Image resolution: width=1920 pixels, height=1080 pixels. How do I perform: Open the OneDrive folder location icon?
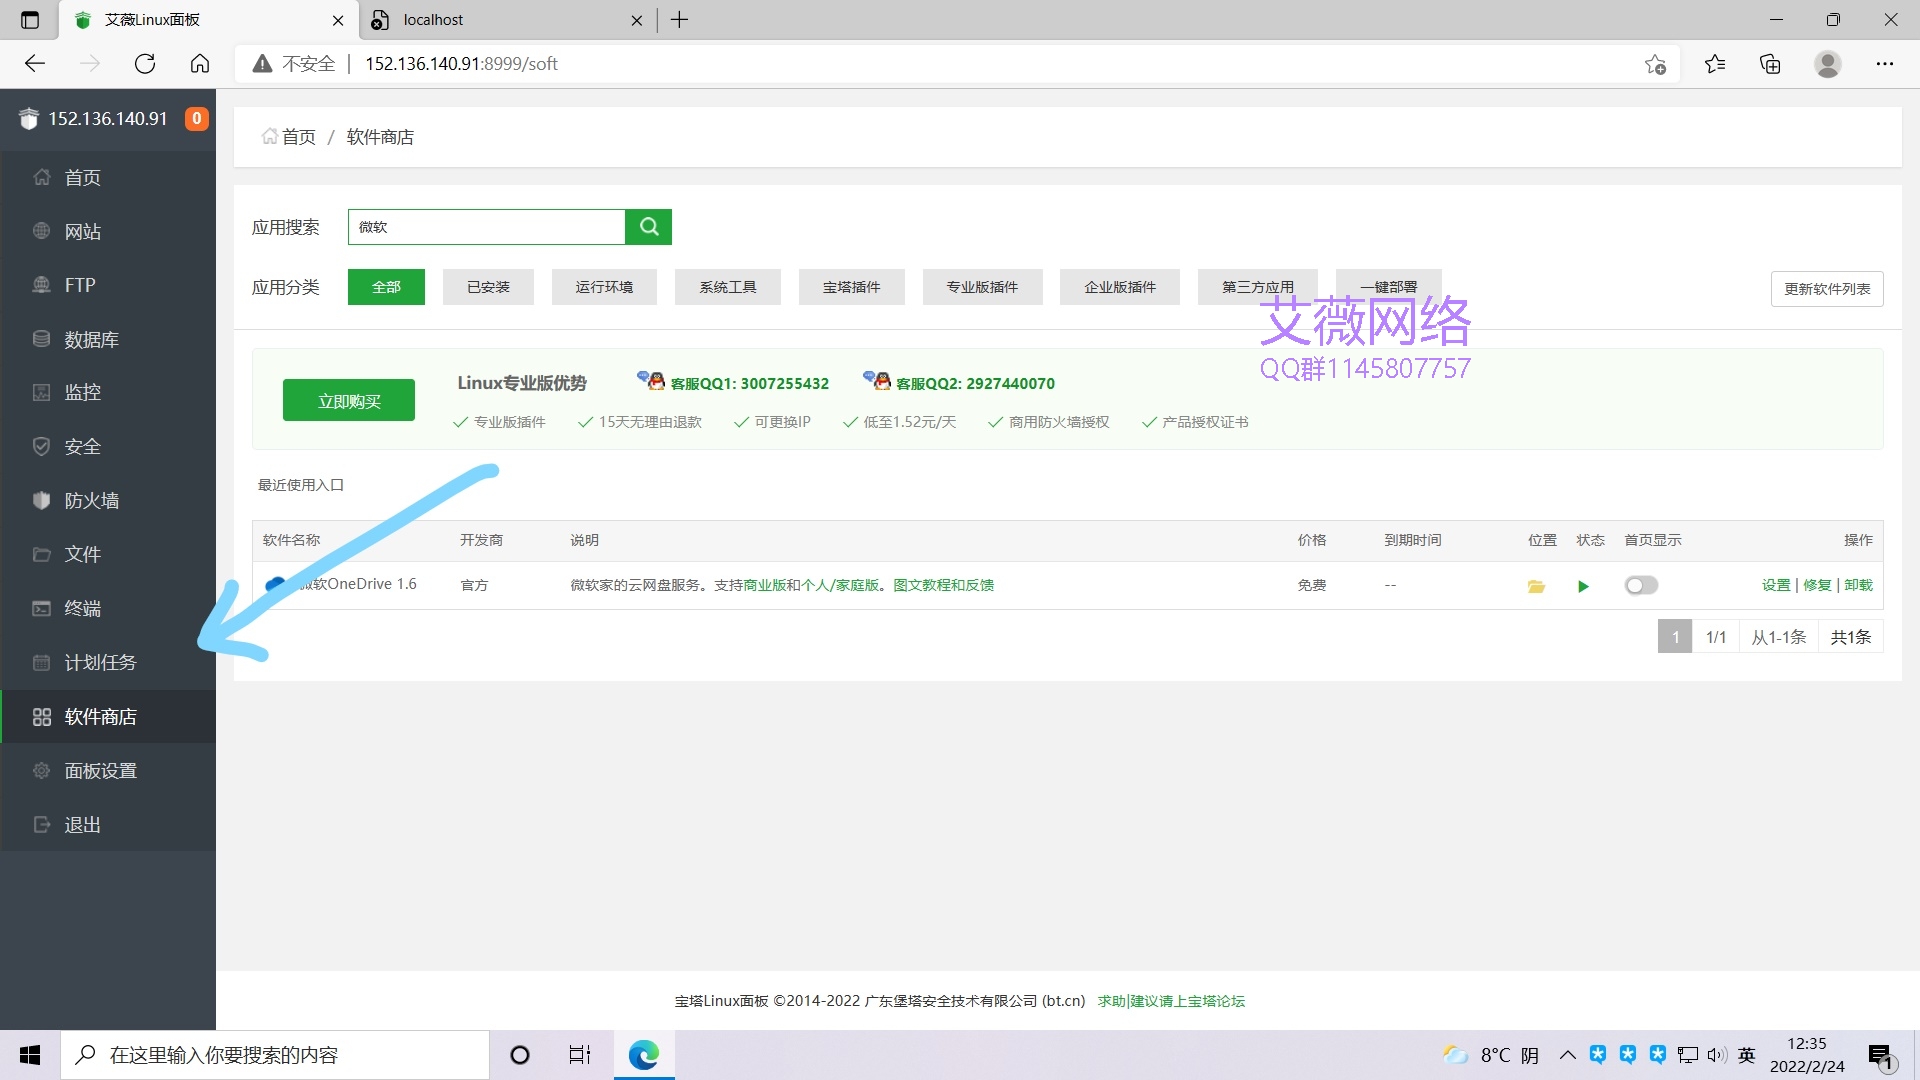1536,586
